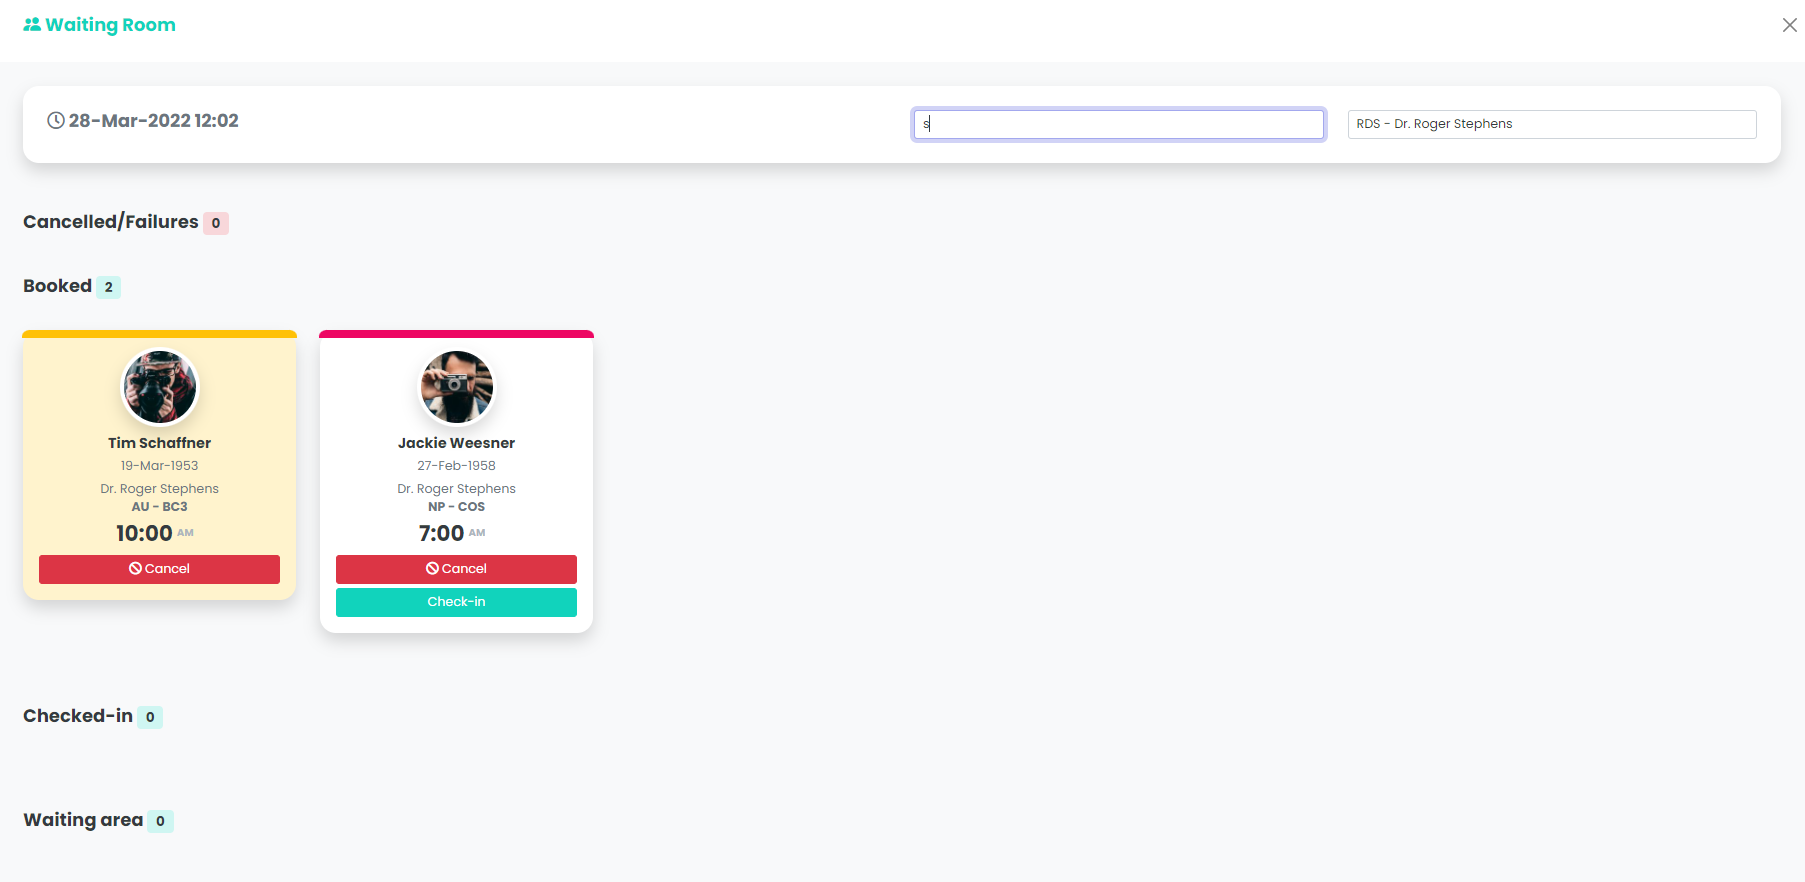Click the Checked-in count badge
Image resolution: width=1805 pixels, height=882 pixels.
point(150,717)
